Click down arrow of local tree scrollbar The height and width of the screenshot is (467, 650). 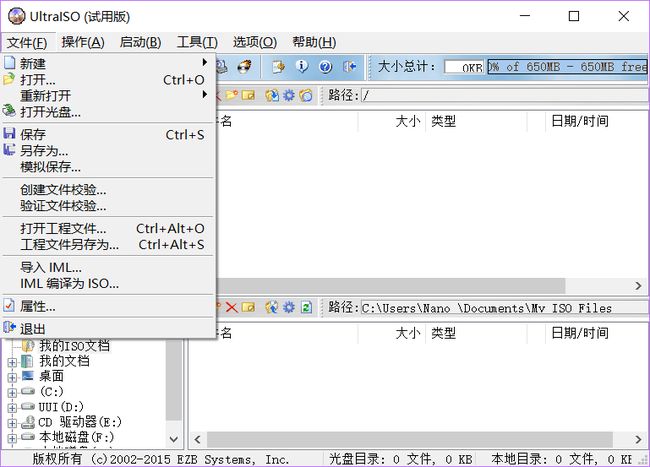174,439
